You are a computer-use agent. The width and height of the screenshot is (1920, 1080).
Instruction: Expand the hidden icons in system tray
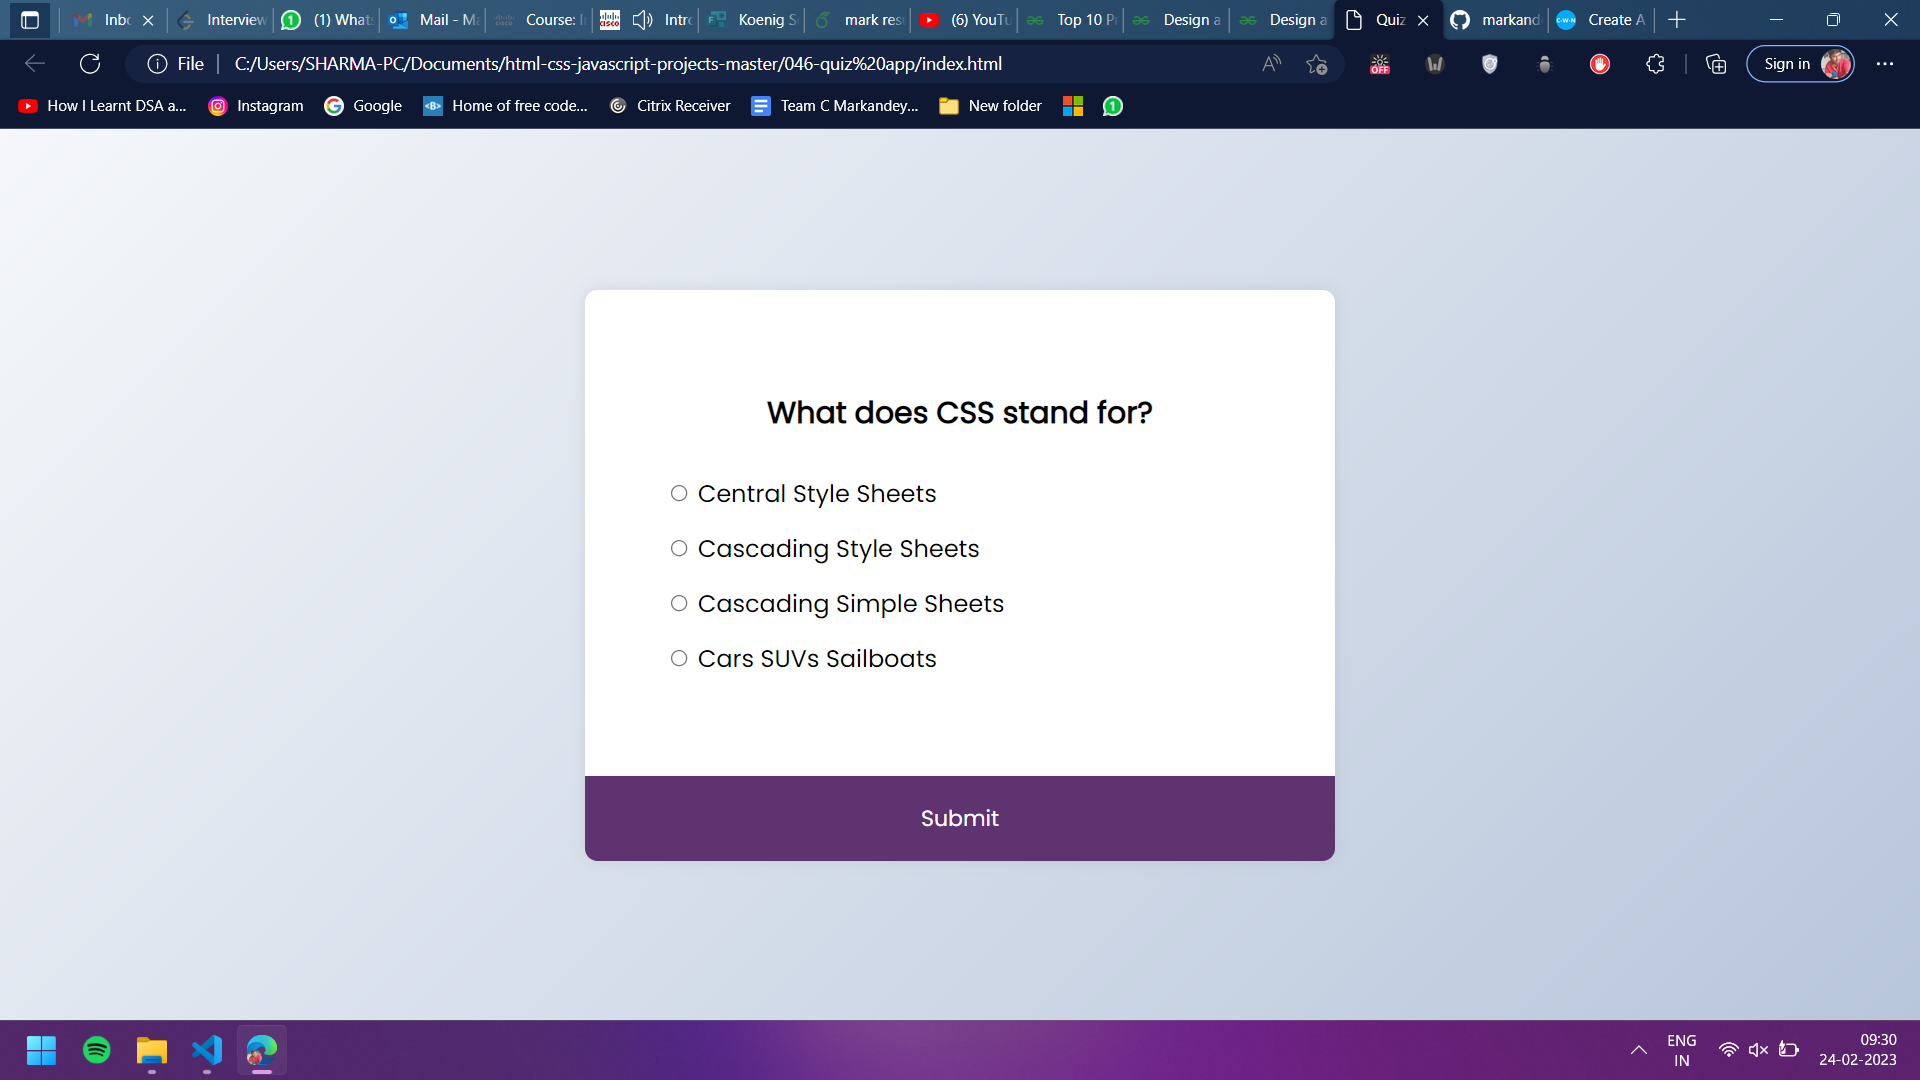[x=1639, y=1050]
